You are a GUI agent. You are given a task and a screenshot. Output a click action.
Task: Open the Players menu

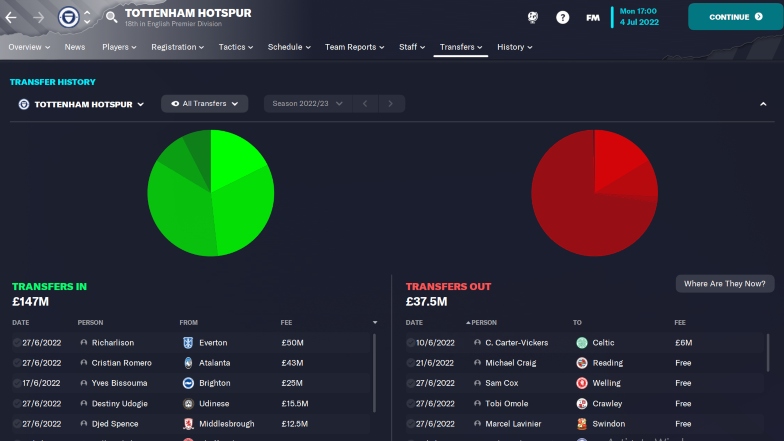click(x=119, y=47)
